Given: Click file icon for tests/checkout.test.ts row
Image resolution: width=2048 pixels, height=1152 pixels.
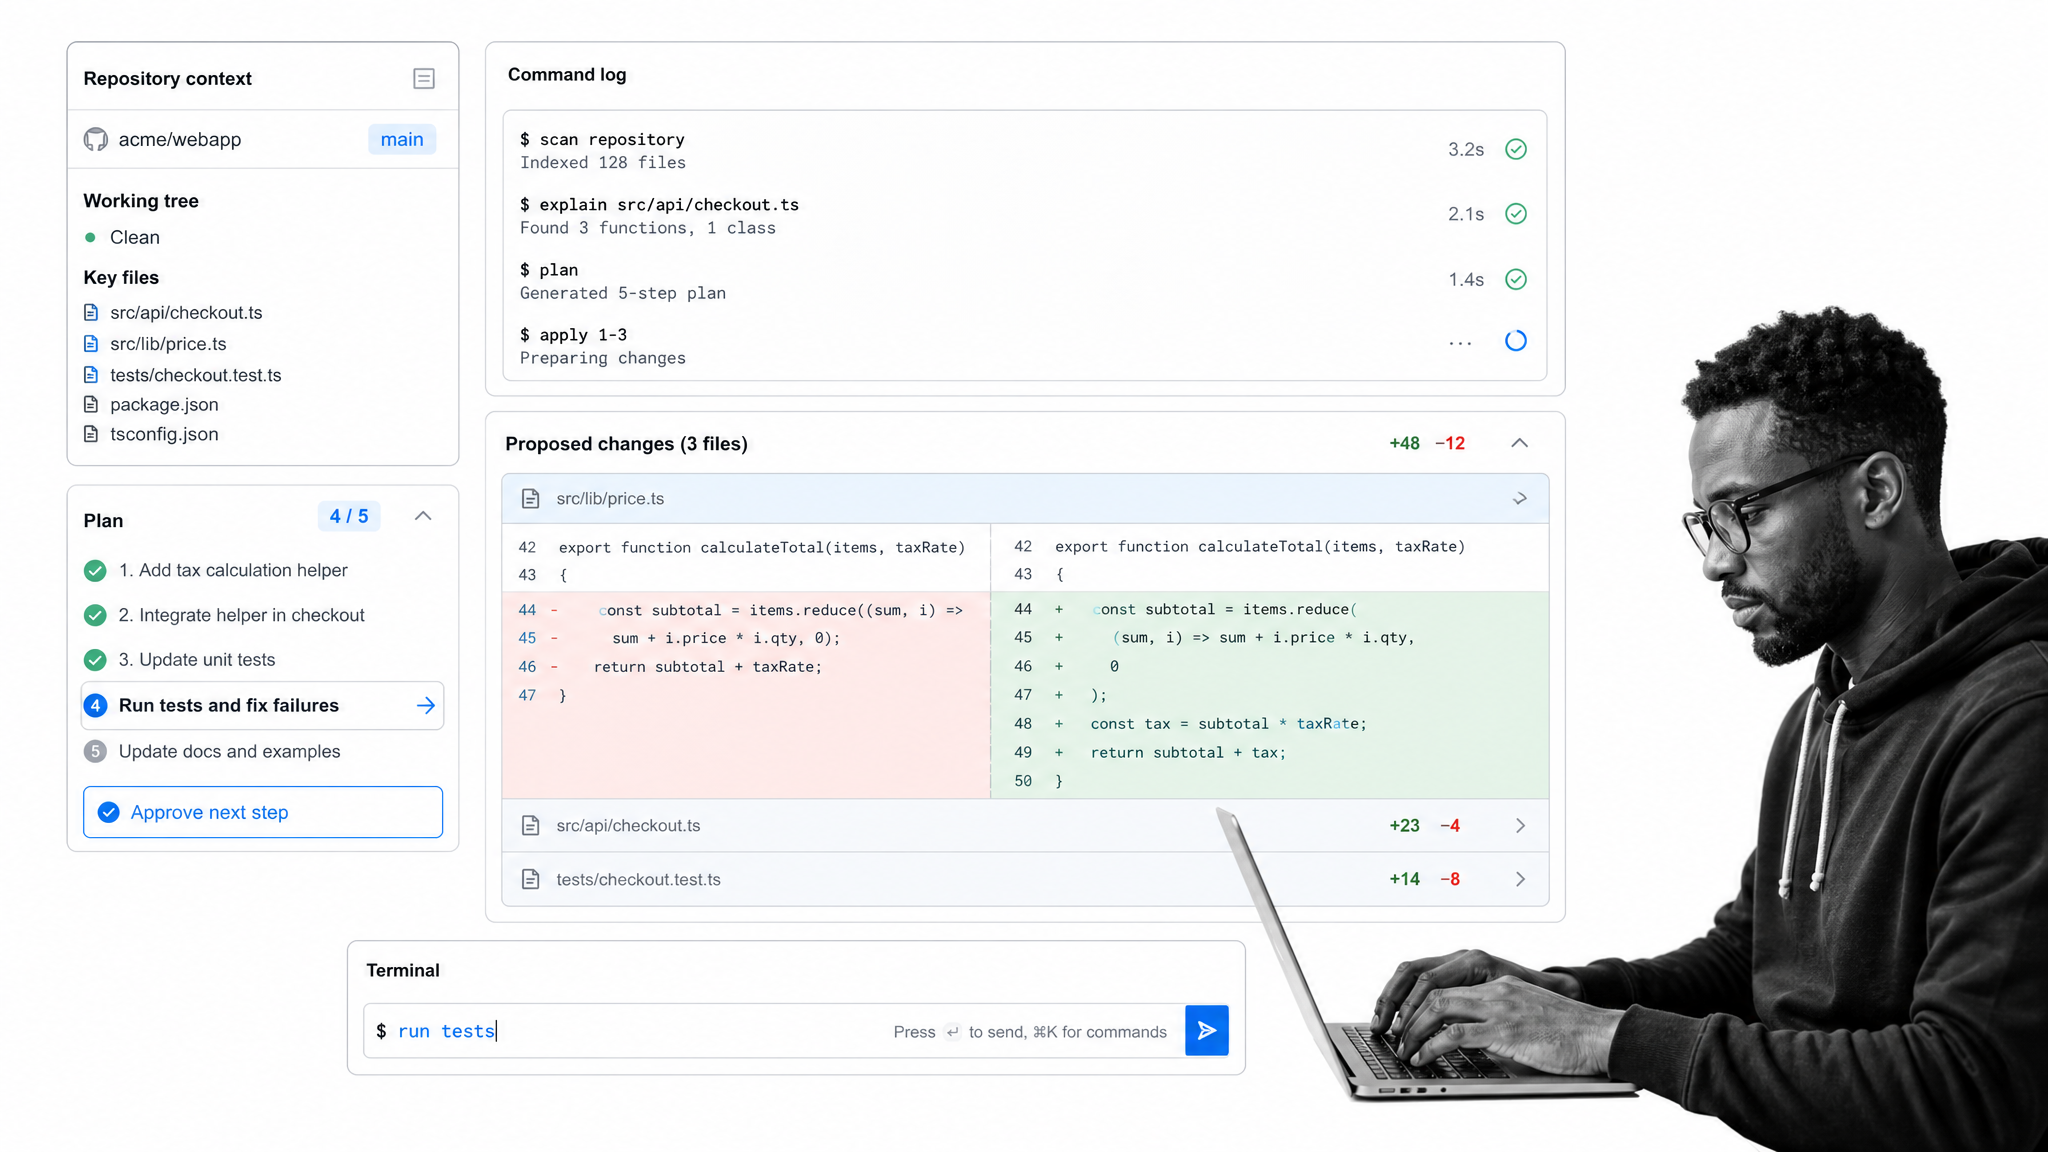Looking at the screenshot, I should coord(531,879).
